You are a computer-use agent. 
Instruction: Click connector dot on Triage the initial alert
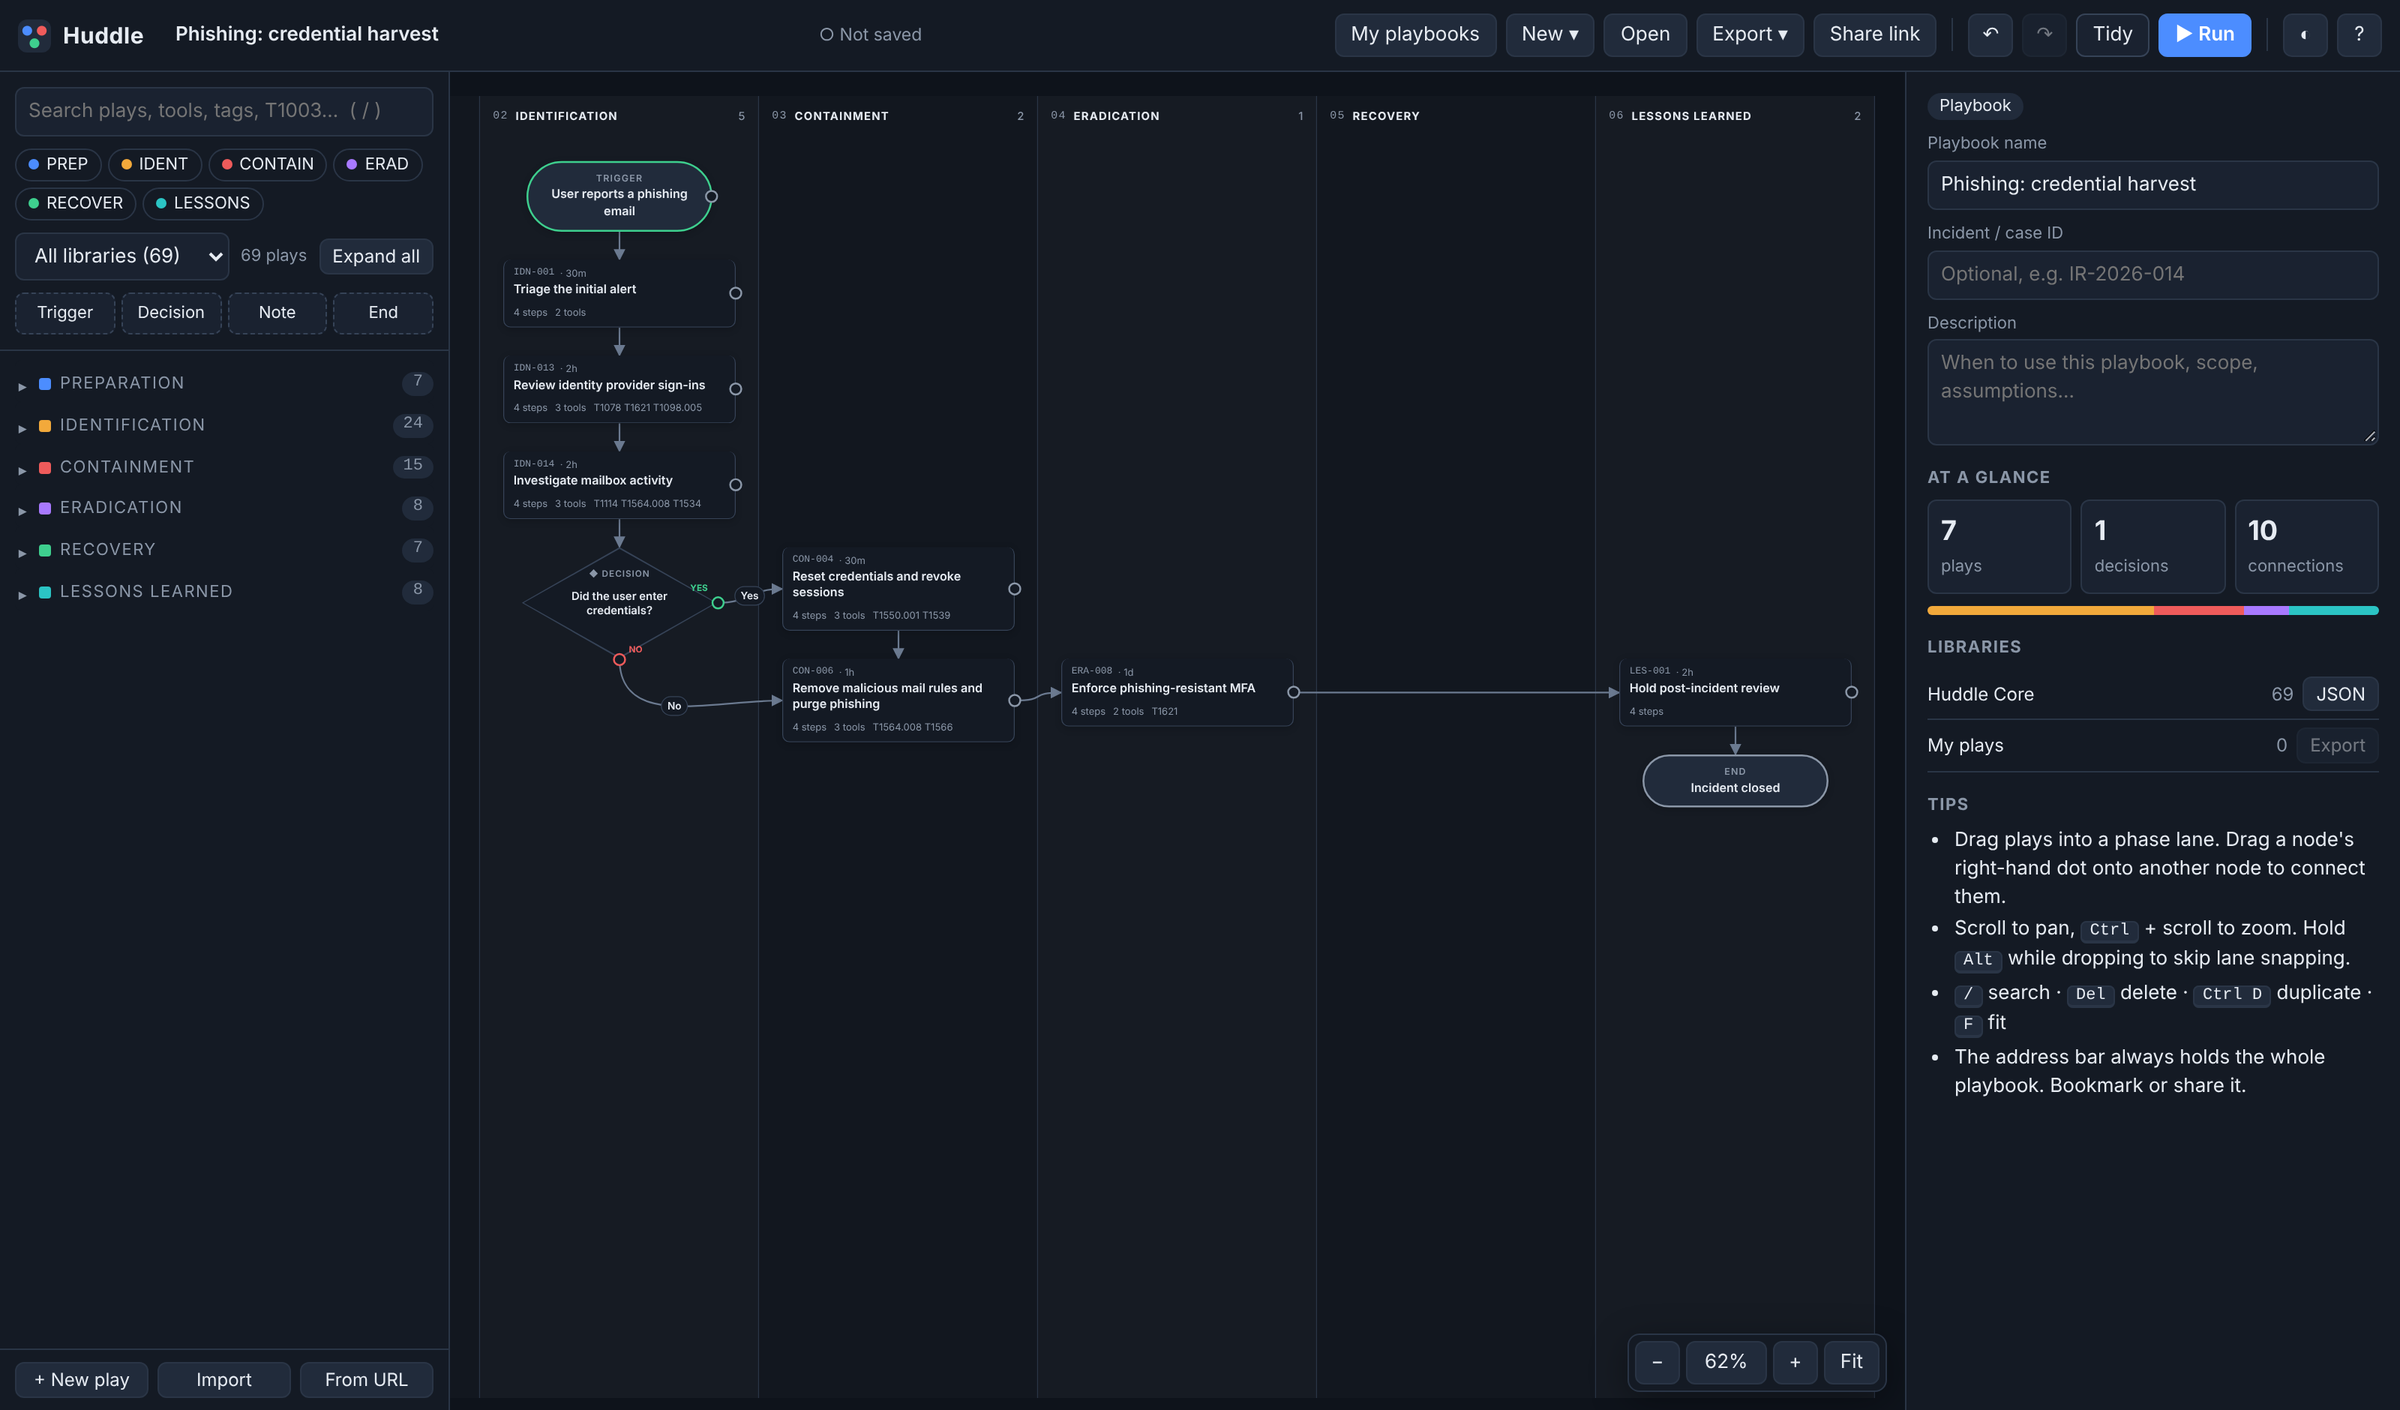736,293
